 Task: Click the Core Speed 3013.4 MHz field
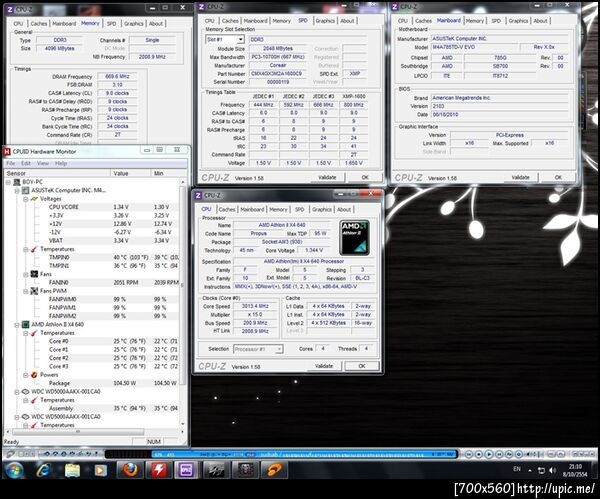point(255,307)
